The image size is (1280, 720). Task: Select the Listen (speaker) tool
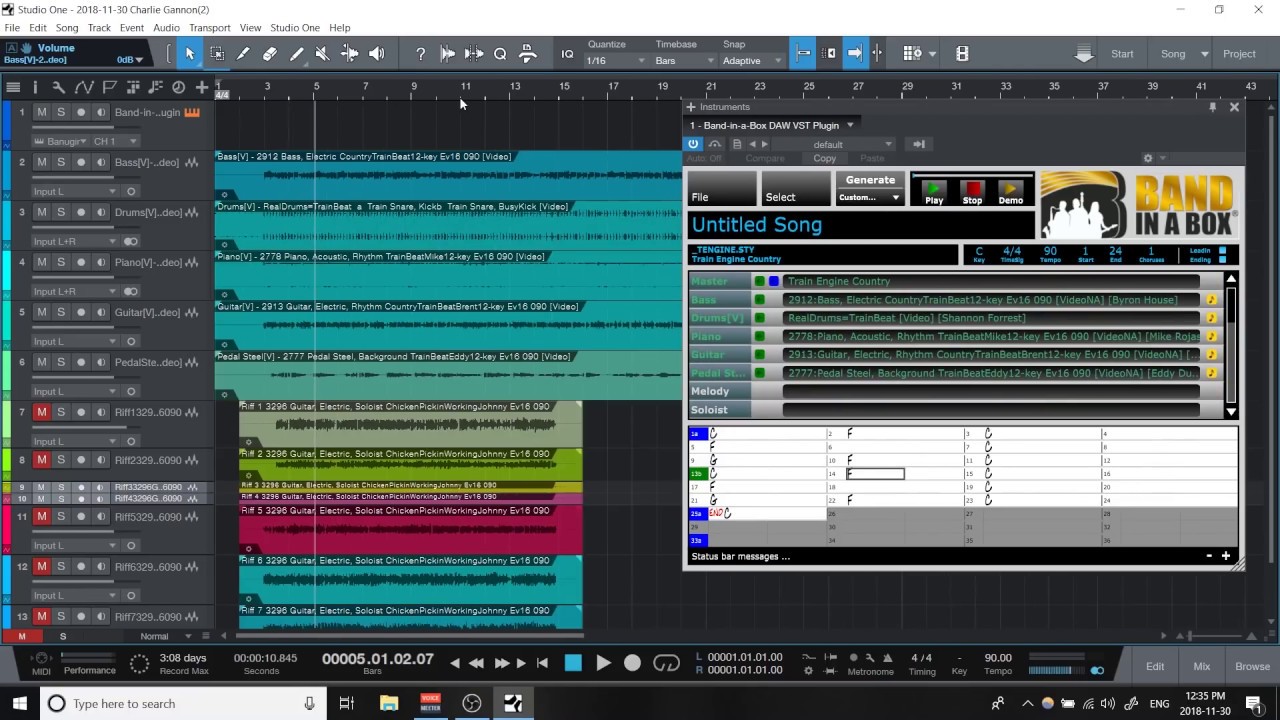click(377, 54)
